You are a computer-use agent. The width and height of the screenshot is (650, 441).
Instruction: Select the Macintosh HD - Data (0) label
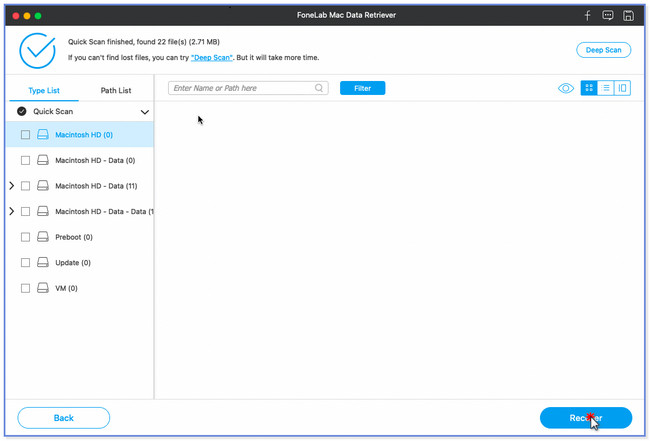click(x=95, y=160)
